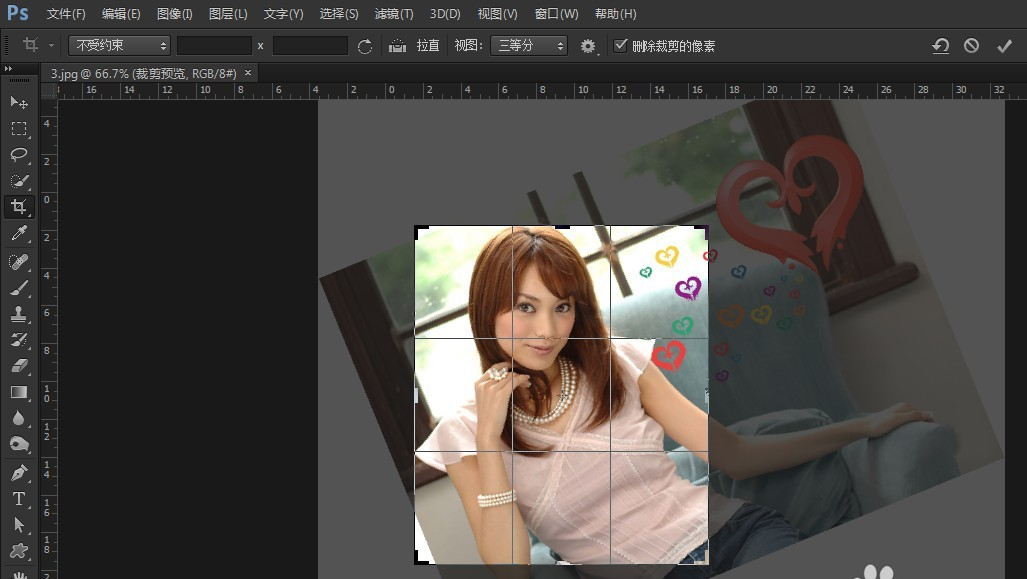Screen dimensions: 1027x579
Task: Open the 不受约束 aspect ratio dropdown
Action: 119,45
